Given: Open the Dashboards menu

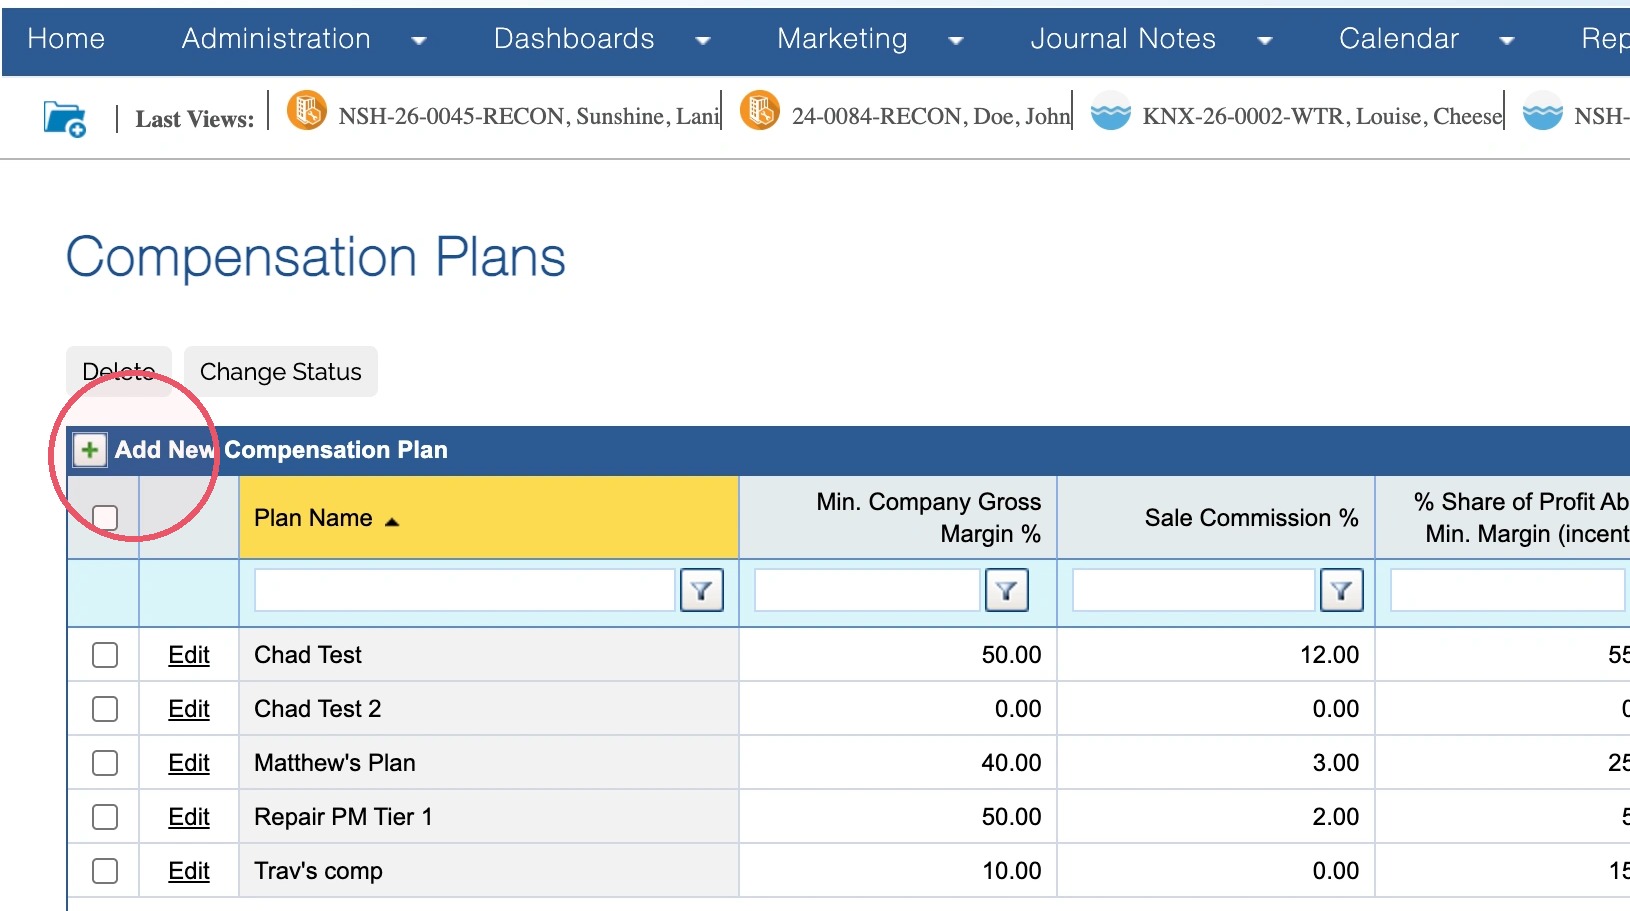Looking at the screenshot, I should tap(574, 39).
